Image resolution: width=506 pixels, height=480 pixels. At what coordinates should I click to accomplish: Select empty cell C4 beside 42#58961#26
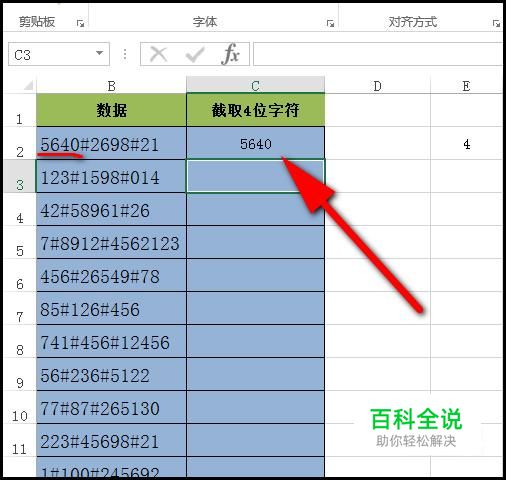tap(255, 209)
